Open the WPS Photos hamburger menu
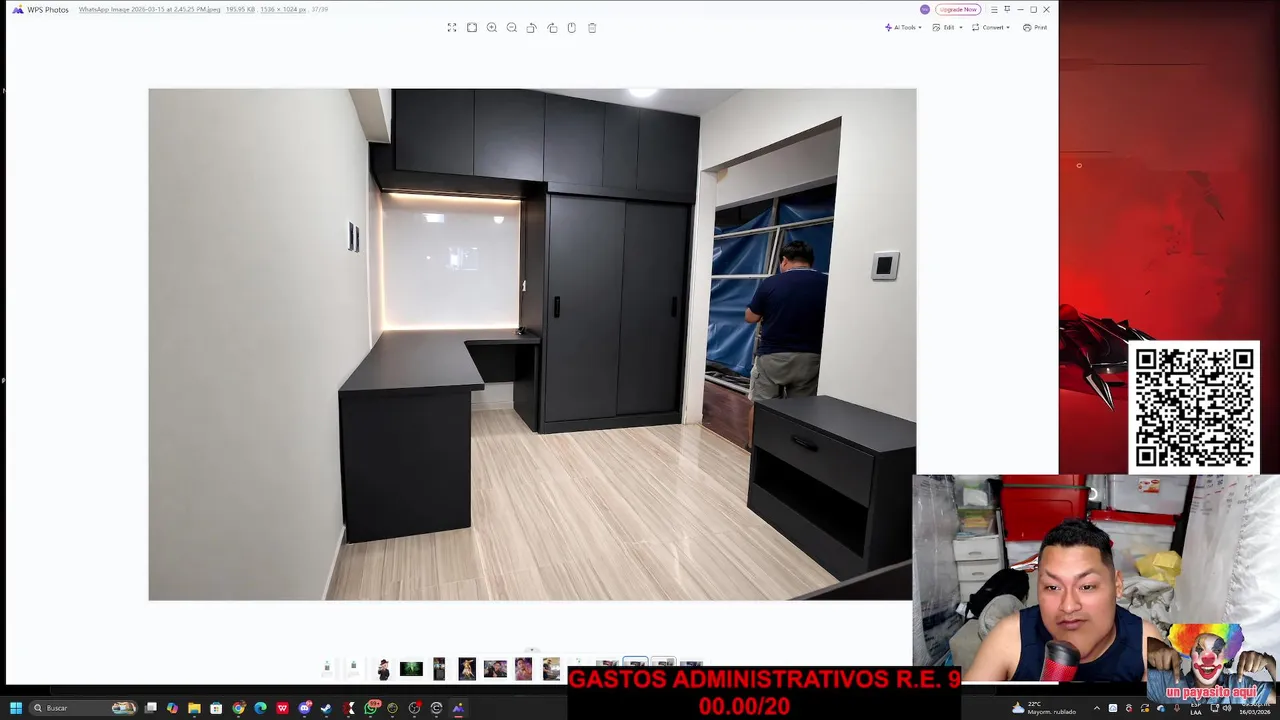The height and width of the screenshot is (720, 1280). (994, 9)
